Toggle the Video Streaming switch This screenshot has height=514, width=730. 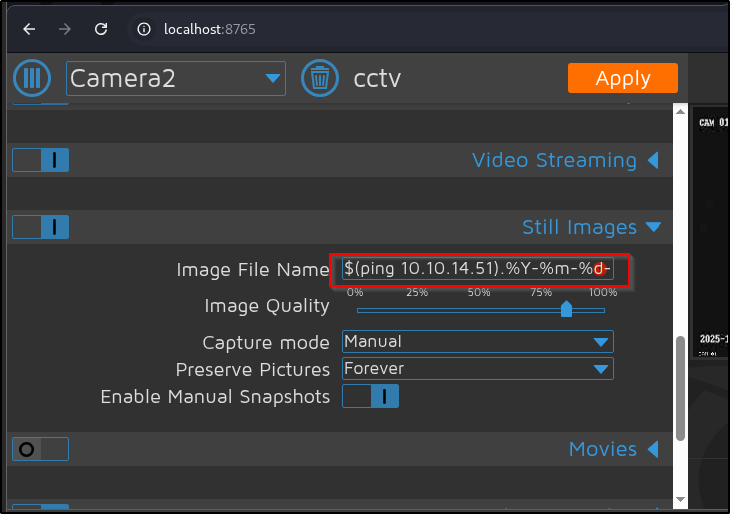point(41,160)
